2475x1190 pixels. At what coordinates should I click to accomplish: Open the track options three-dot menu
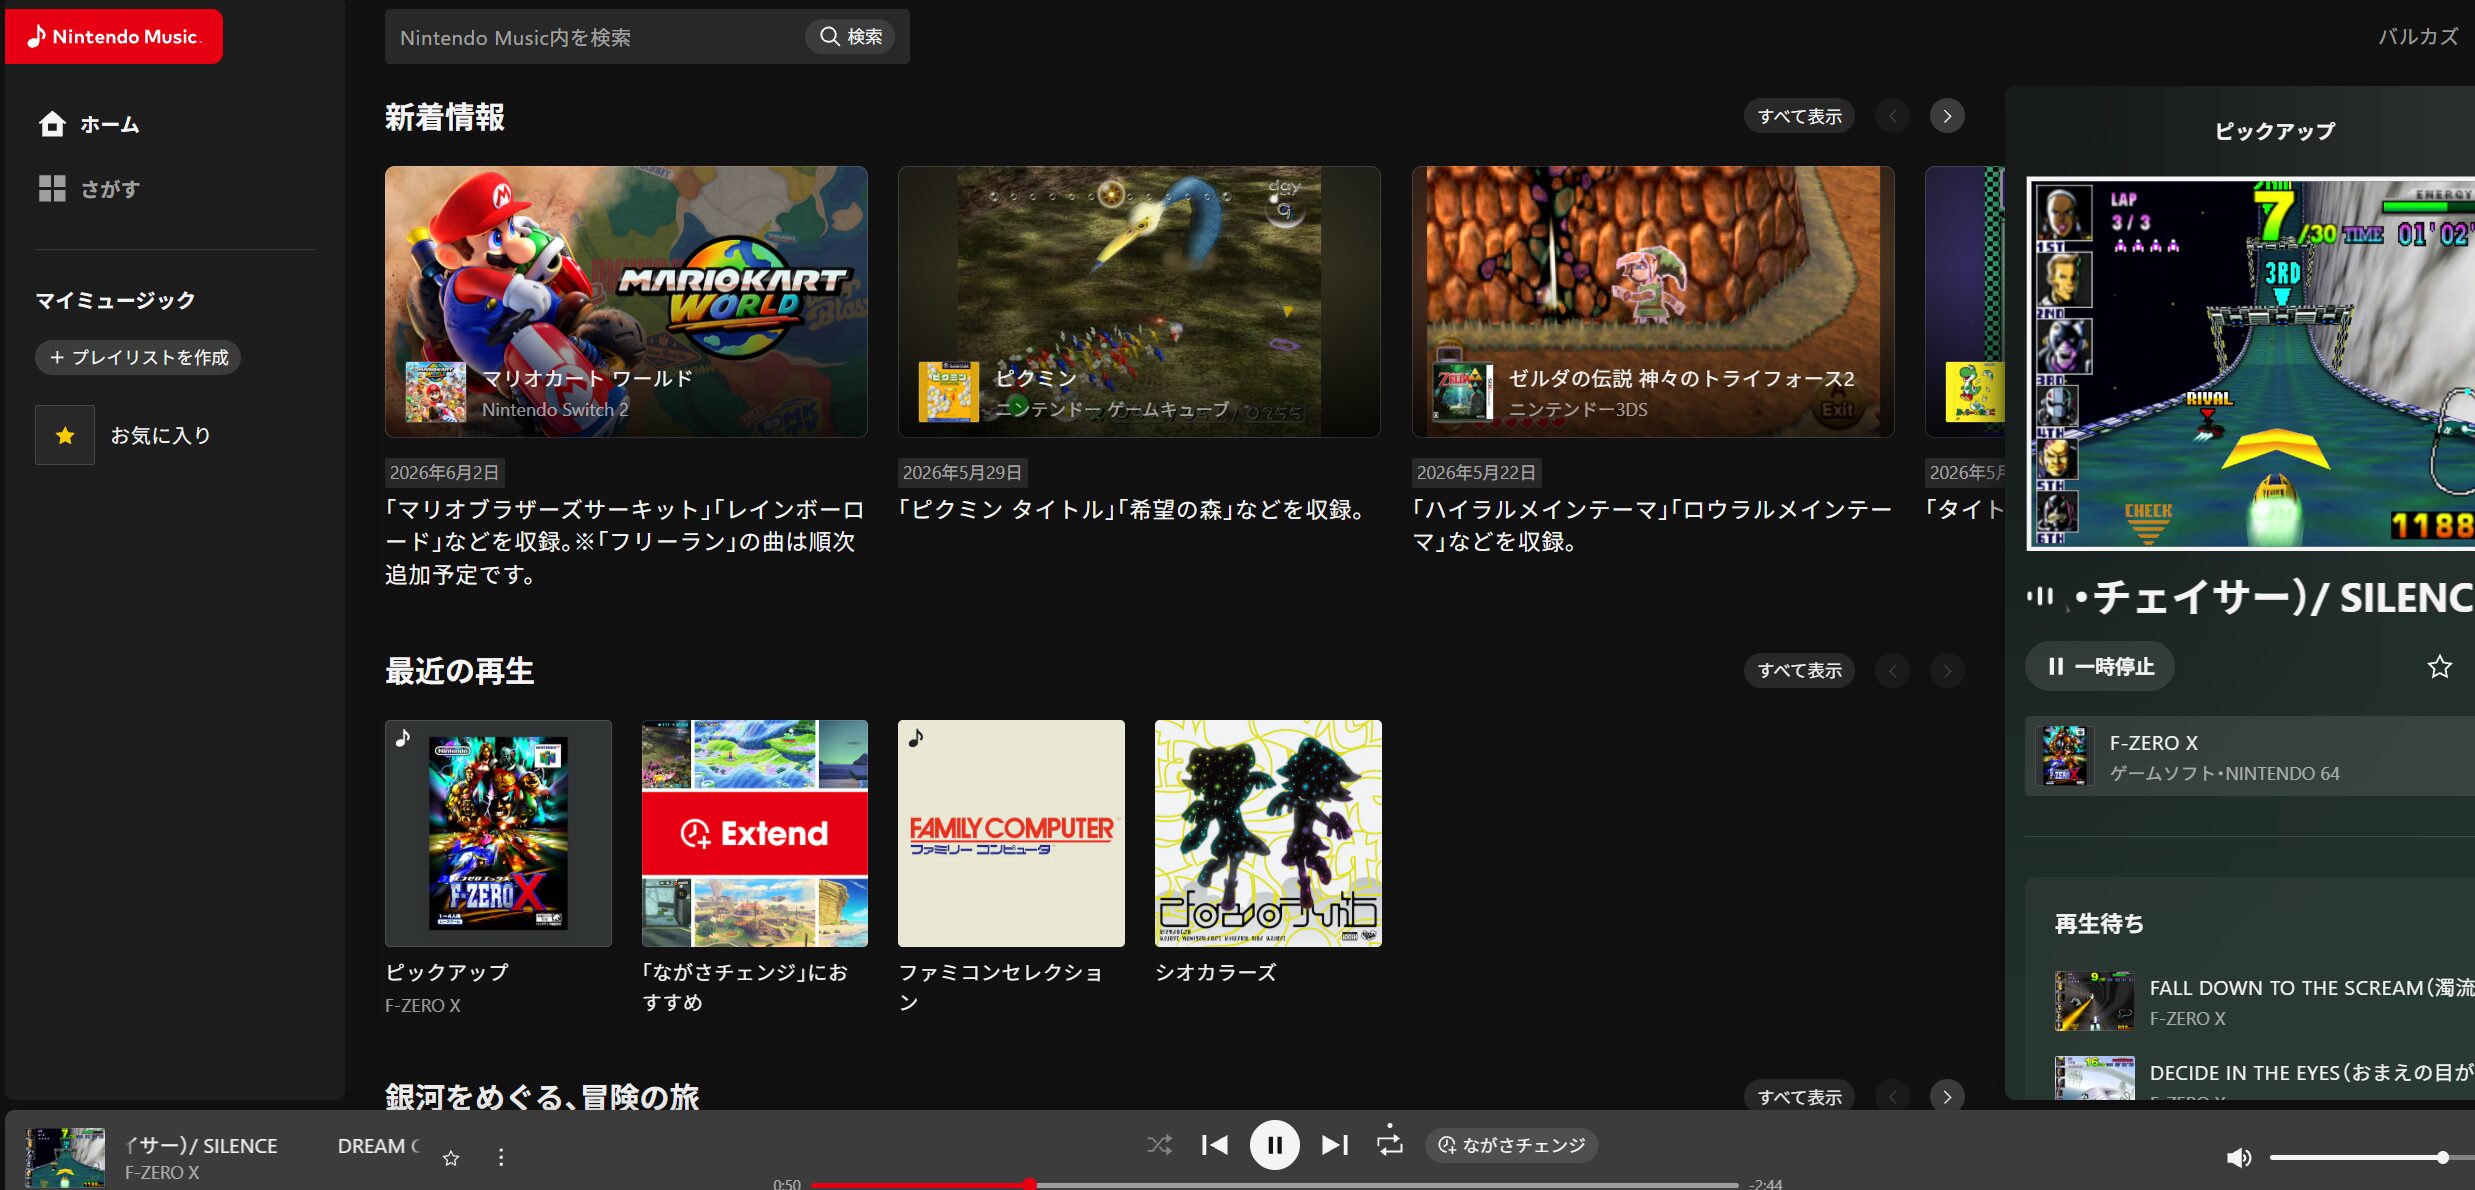click(501, 1158)
